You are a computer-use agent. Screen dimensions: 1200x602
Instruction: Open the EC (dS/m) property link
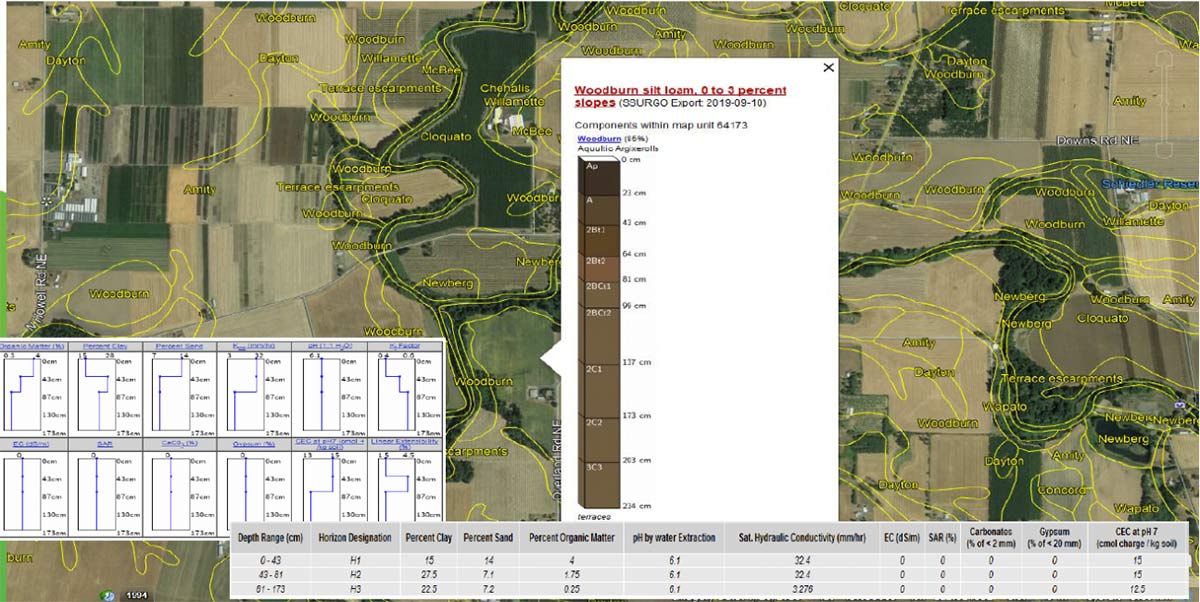point(31,441)
